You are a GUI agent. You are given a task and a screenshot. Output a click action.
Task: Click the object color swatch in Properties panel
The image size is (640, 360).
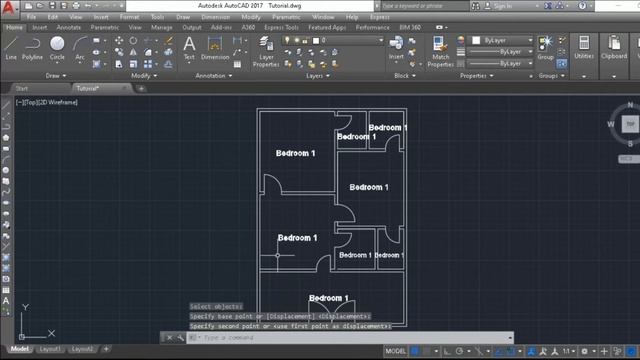[476, 40]
